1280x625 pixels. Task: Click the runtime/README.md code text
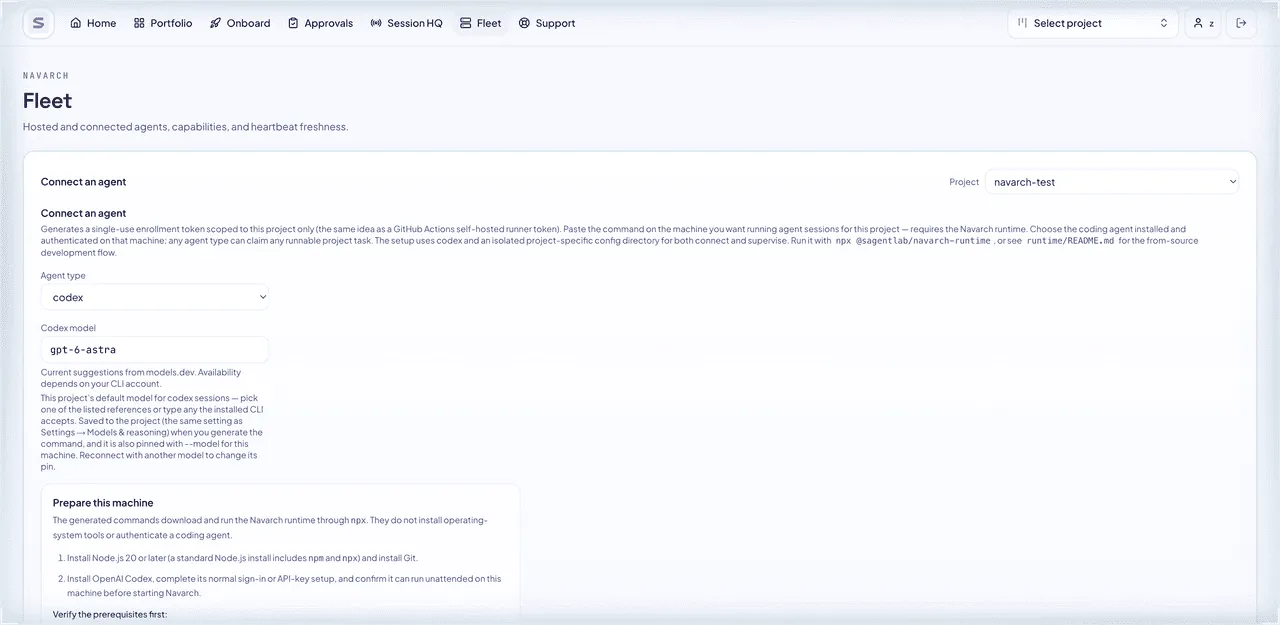[1070, 240]
